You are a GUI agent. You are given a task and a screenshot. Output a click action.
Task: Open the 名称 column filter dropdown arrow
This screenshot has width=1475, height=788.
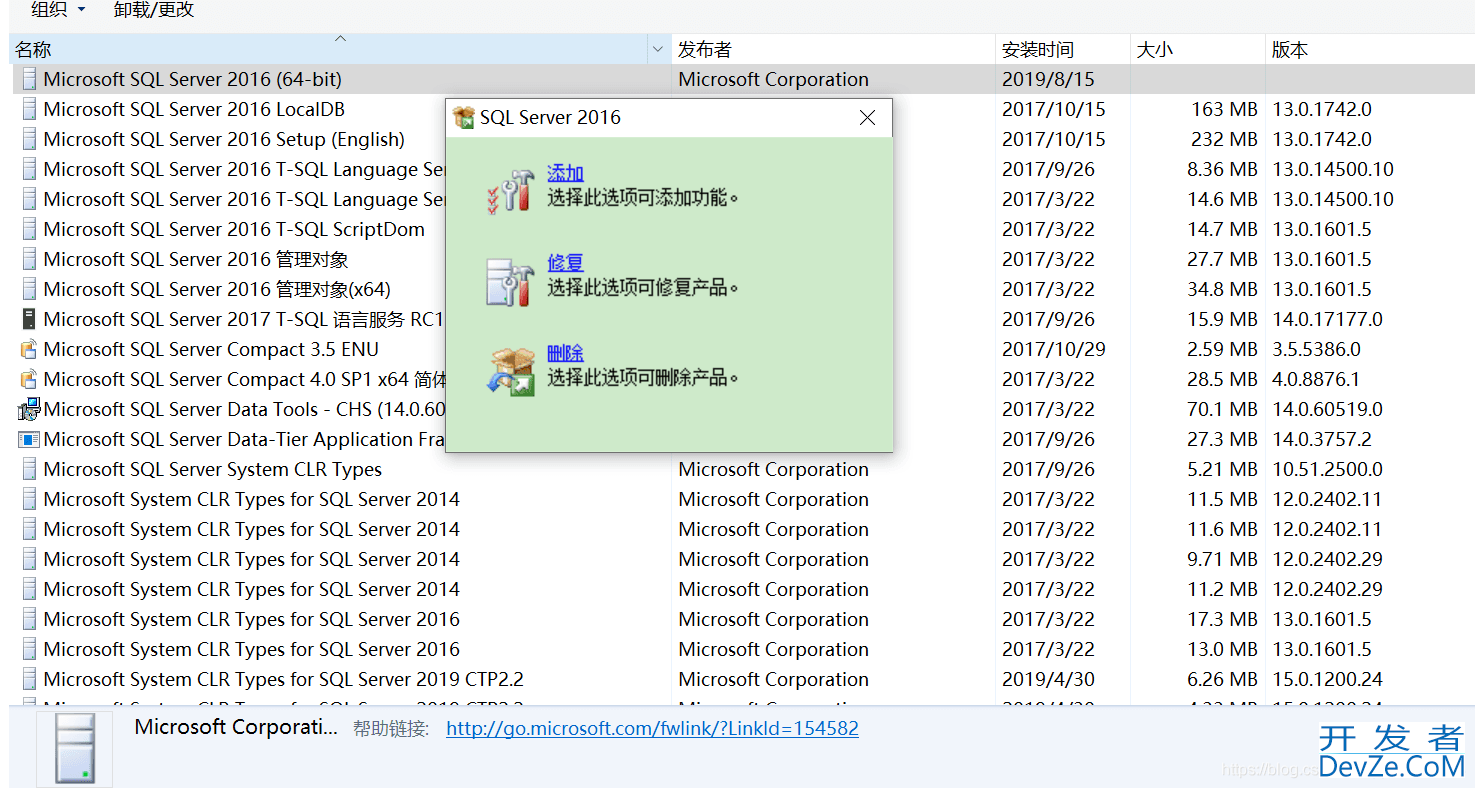pyautogui.click(x=658, y=49)
